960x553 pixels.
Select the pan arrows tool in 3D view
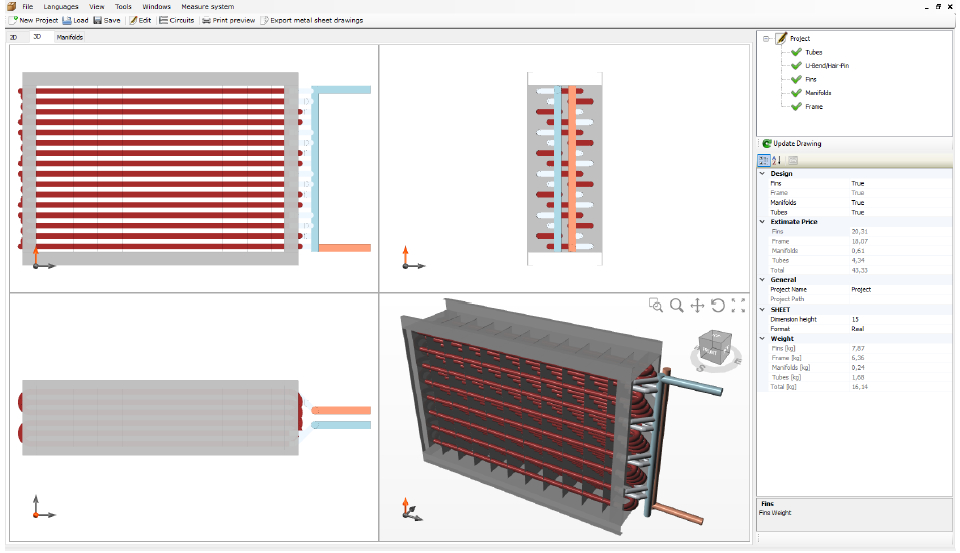point(697,305)
